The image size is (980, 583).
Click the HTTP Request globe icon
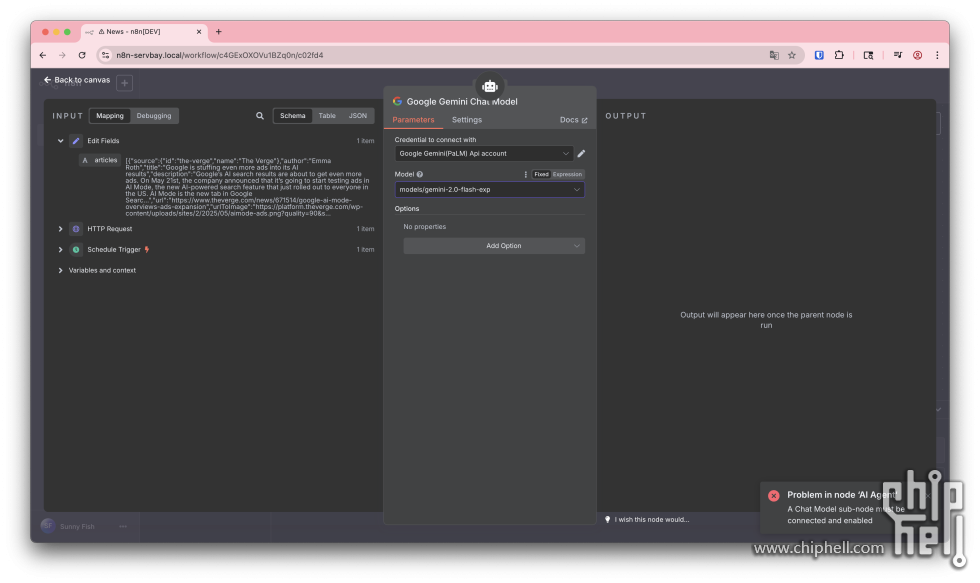tap(76, 229)
